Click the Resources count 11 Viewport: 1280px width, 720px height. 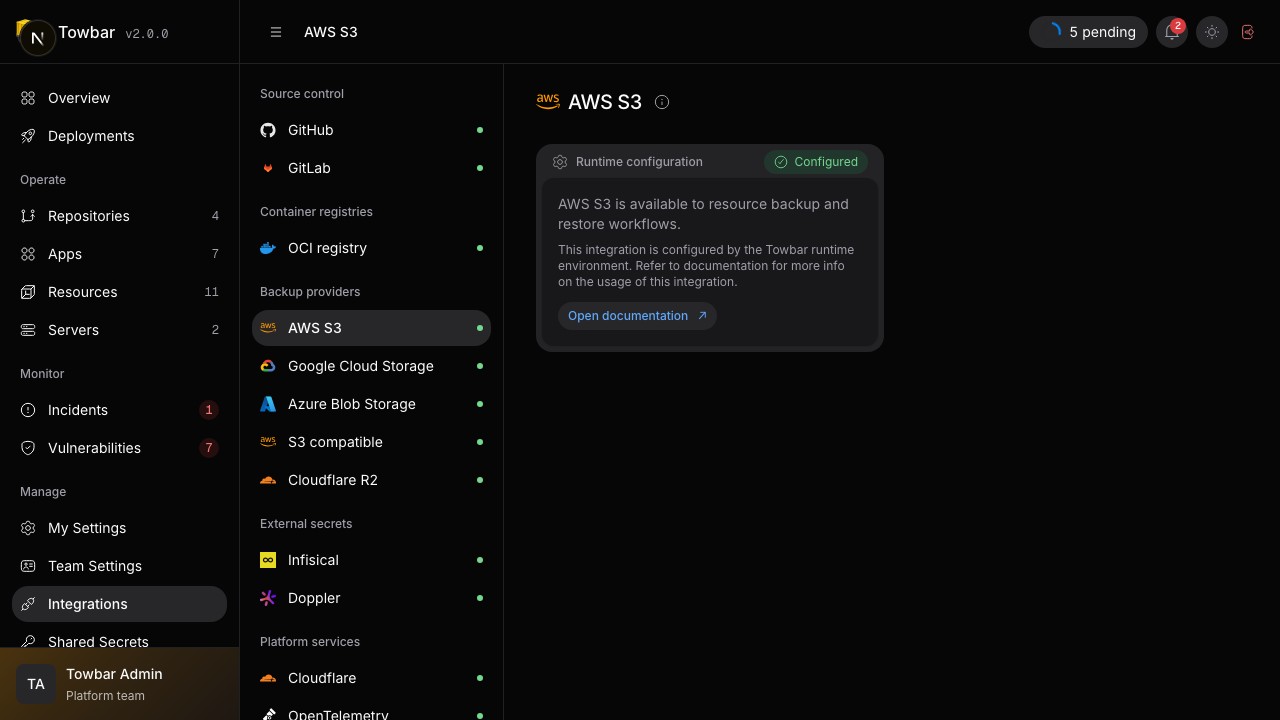pyautogui.click(x=211, y=292)
